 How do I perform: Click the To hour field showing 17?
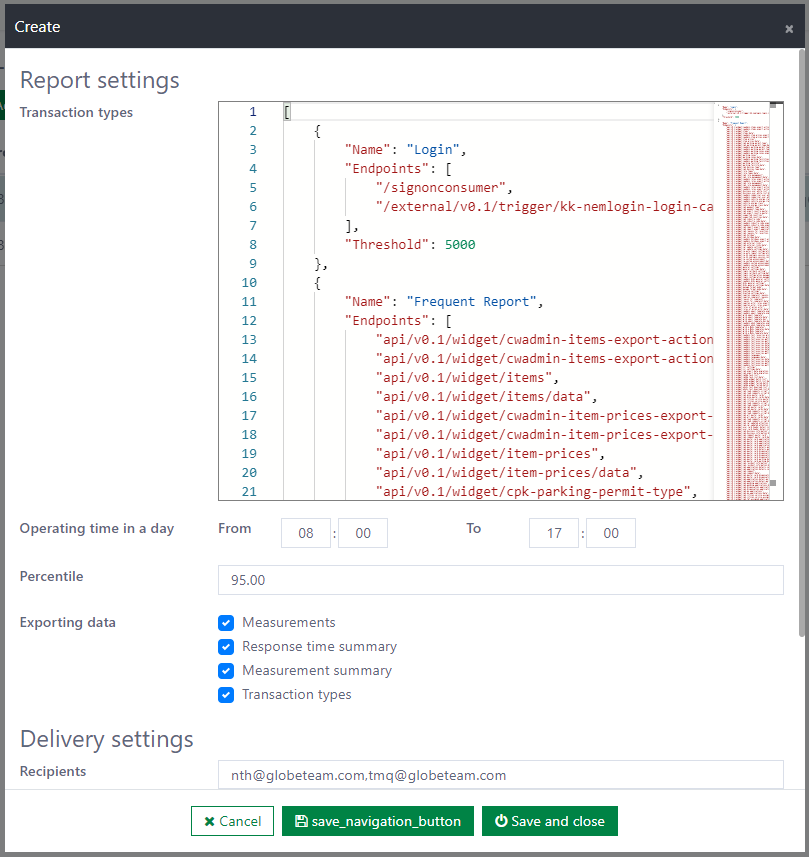(554, 534)
